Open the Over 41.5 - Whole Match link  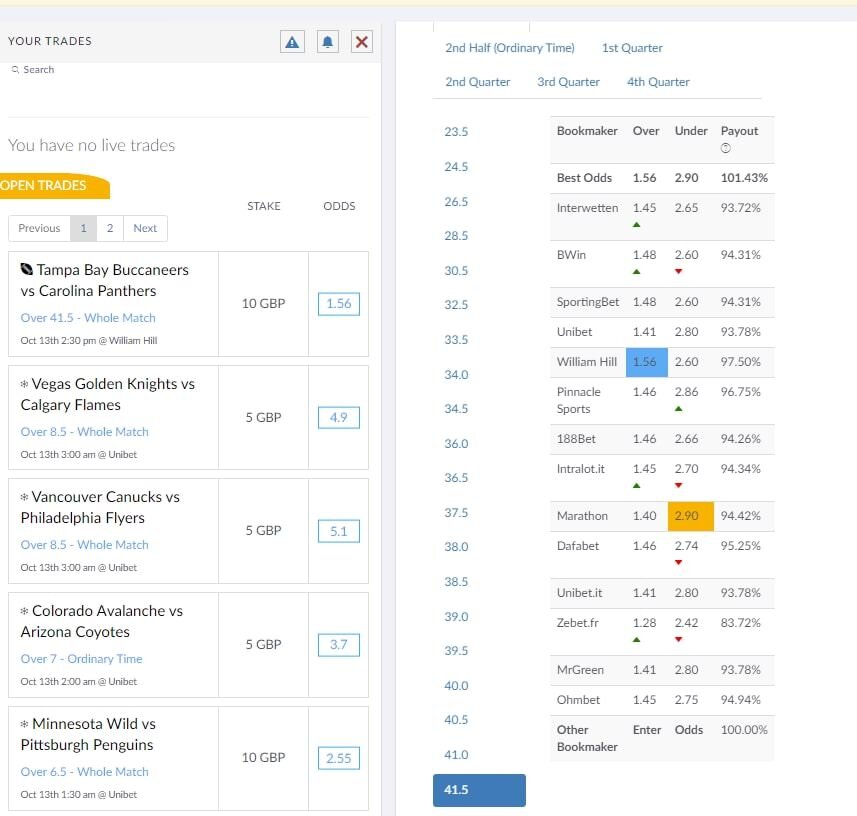[88, 318]
